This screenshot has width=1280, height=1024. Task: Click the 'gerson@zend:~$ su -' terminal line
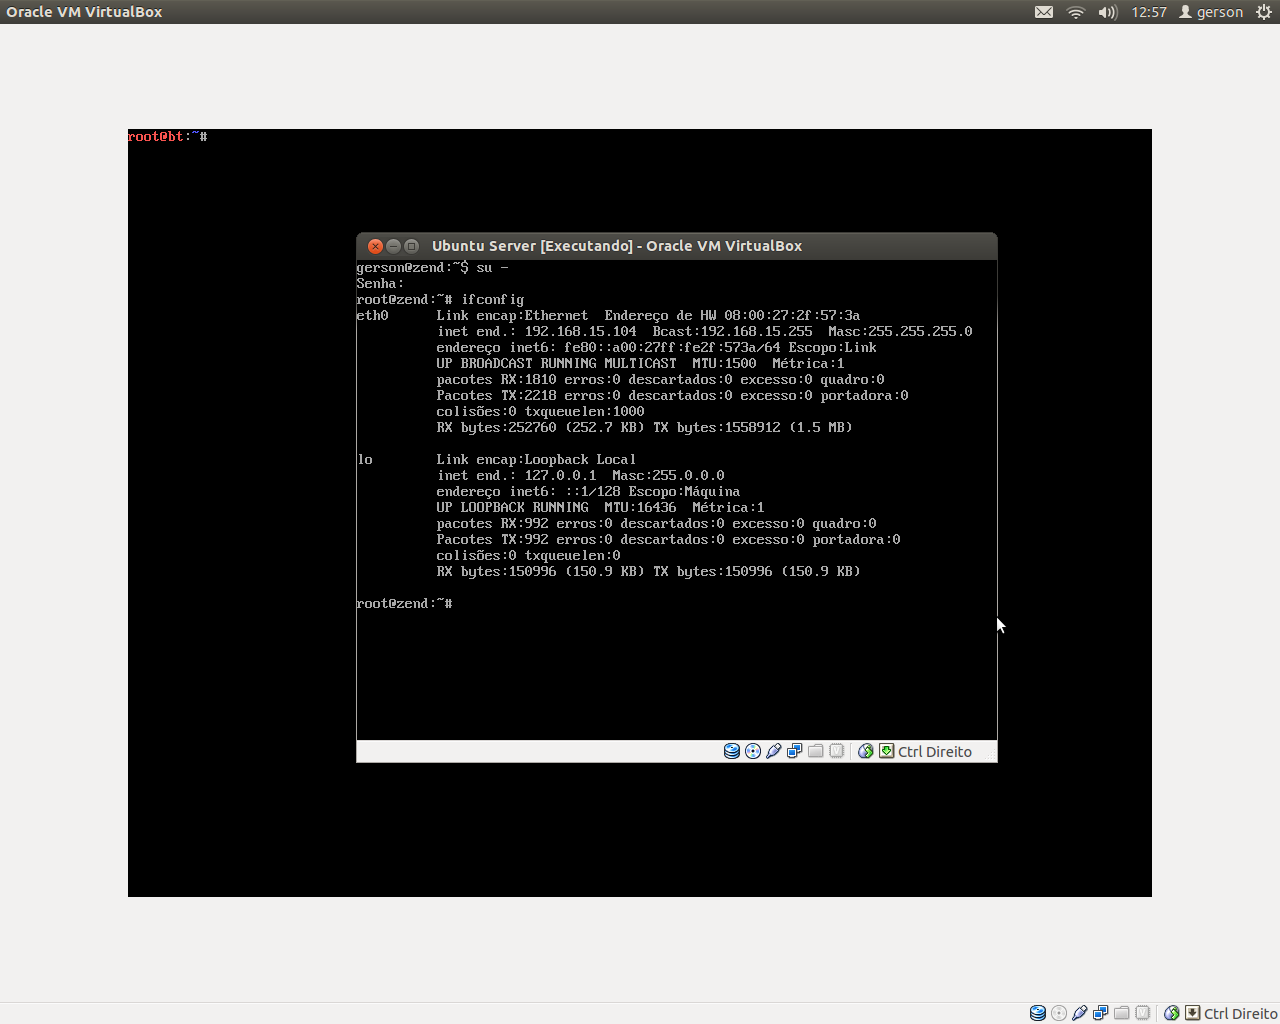tap(432, 268)
